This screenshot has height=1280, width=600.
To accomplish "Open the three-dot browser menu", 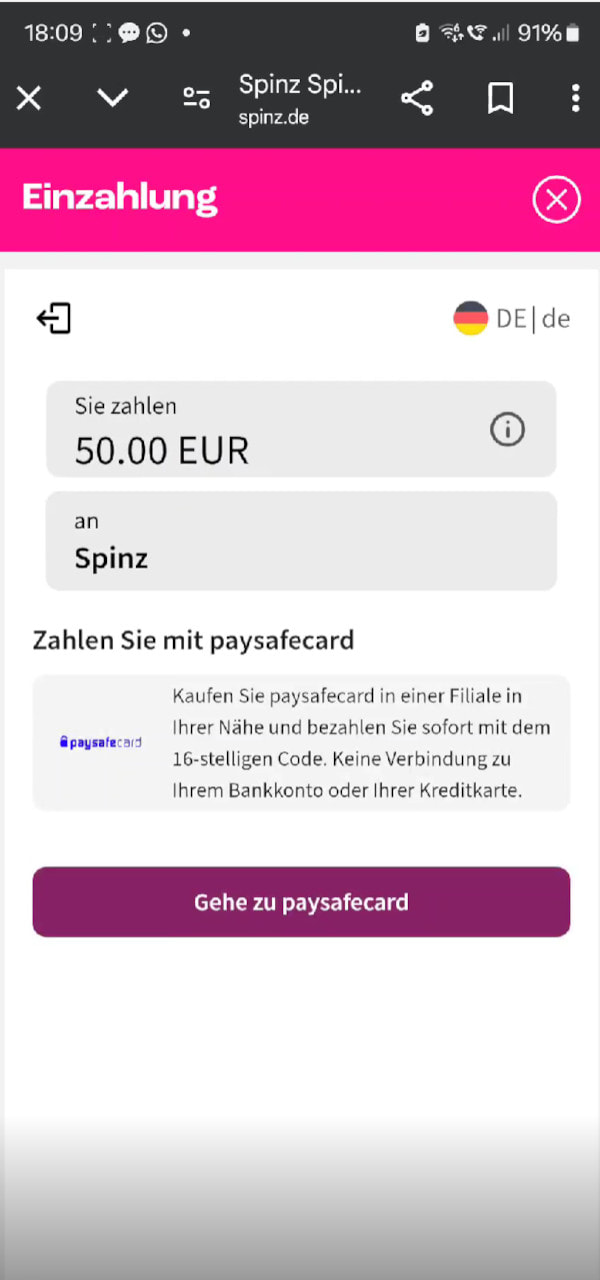I will [575, 98].
